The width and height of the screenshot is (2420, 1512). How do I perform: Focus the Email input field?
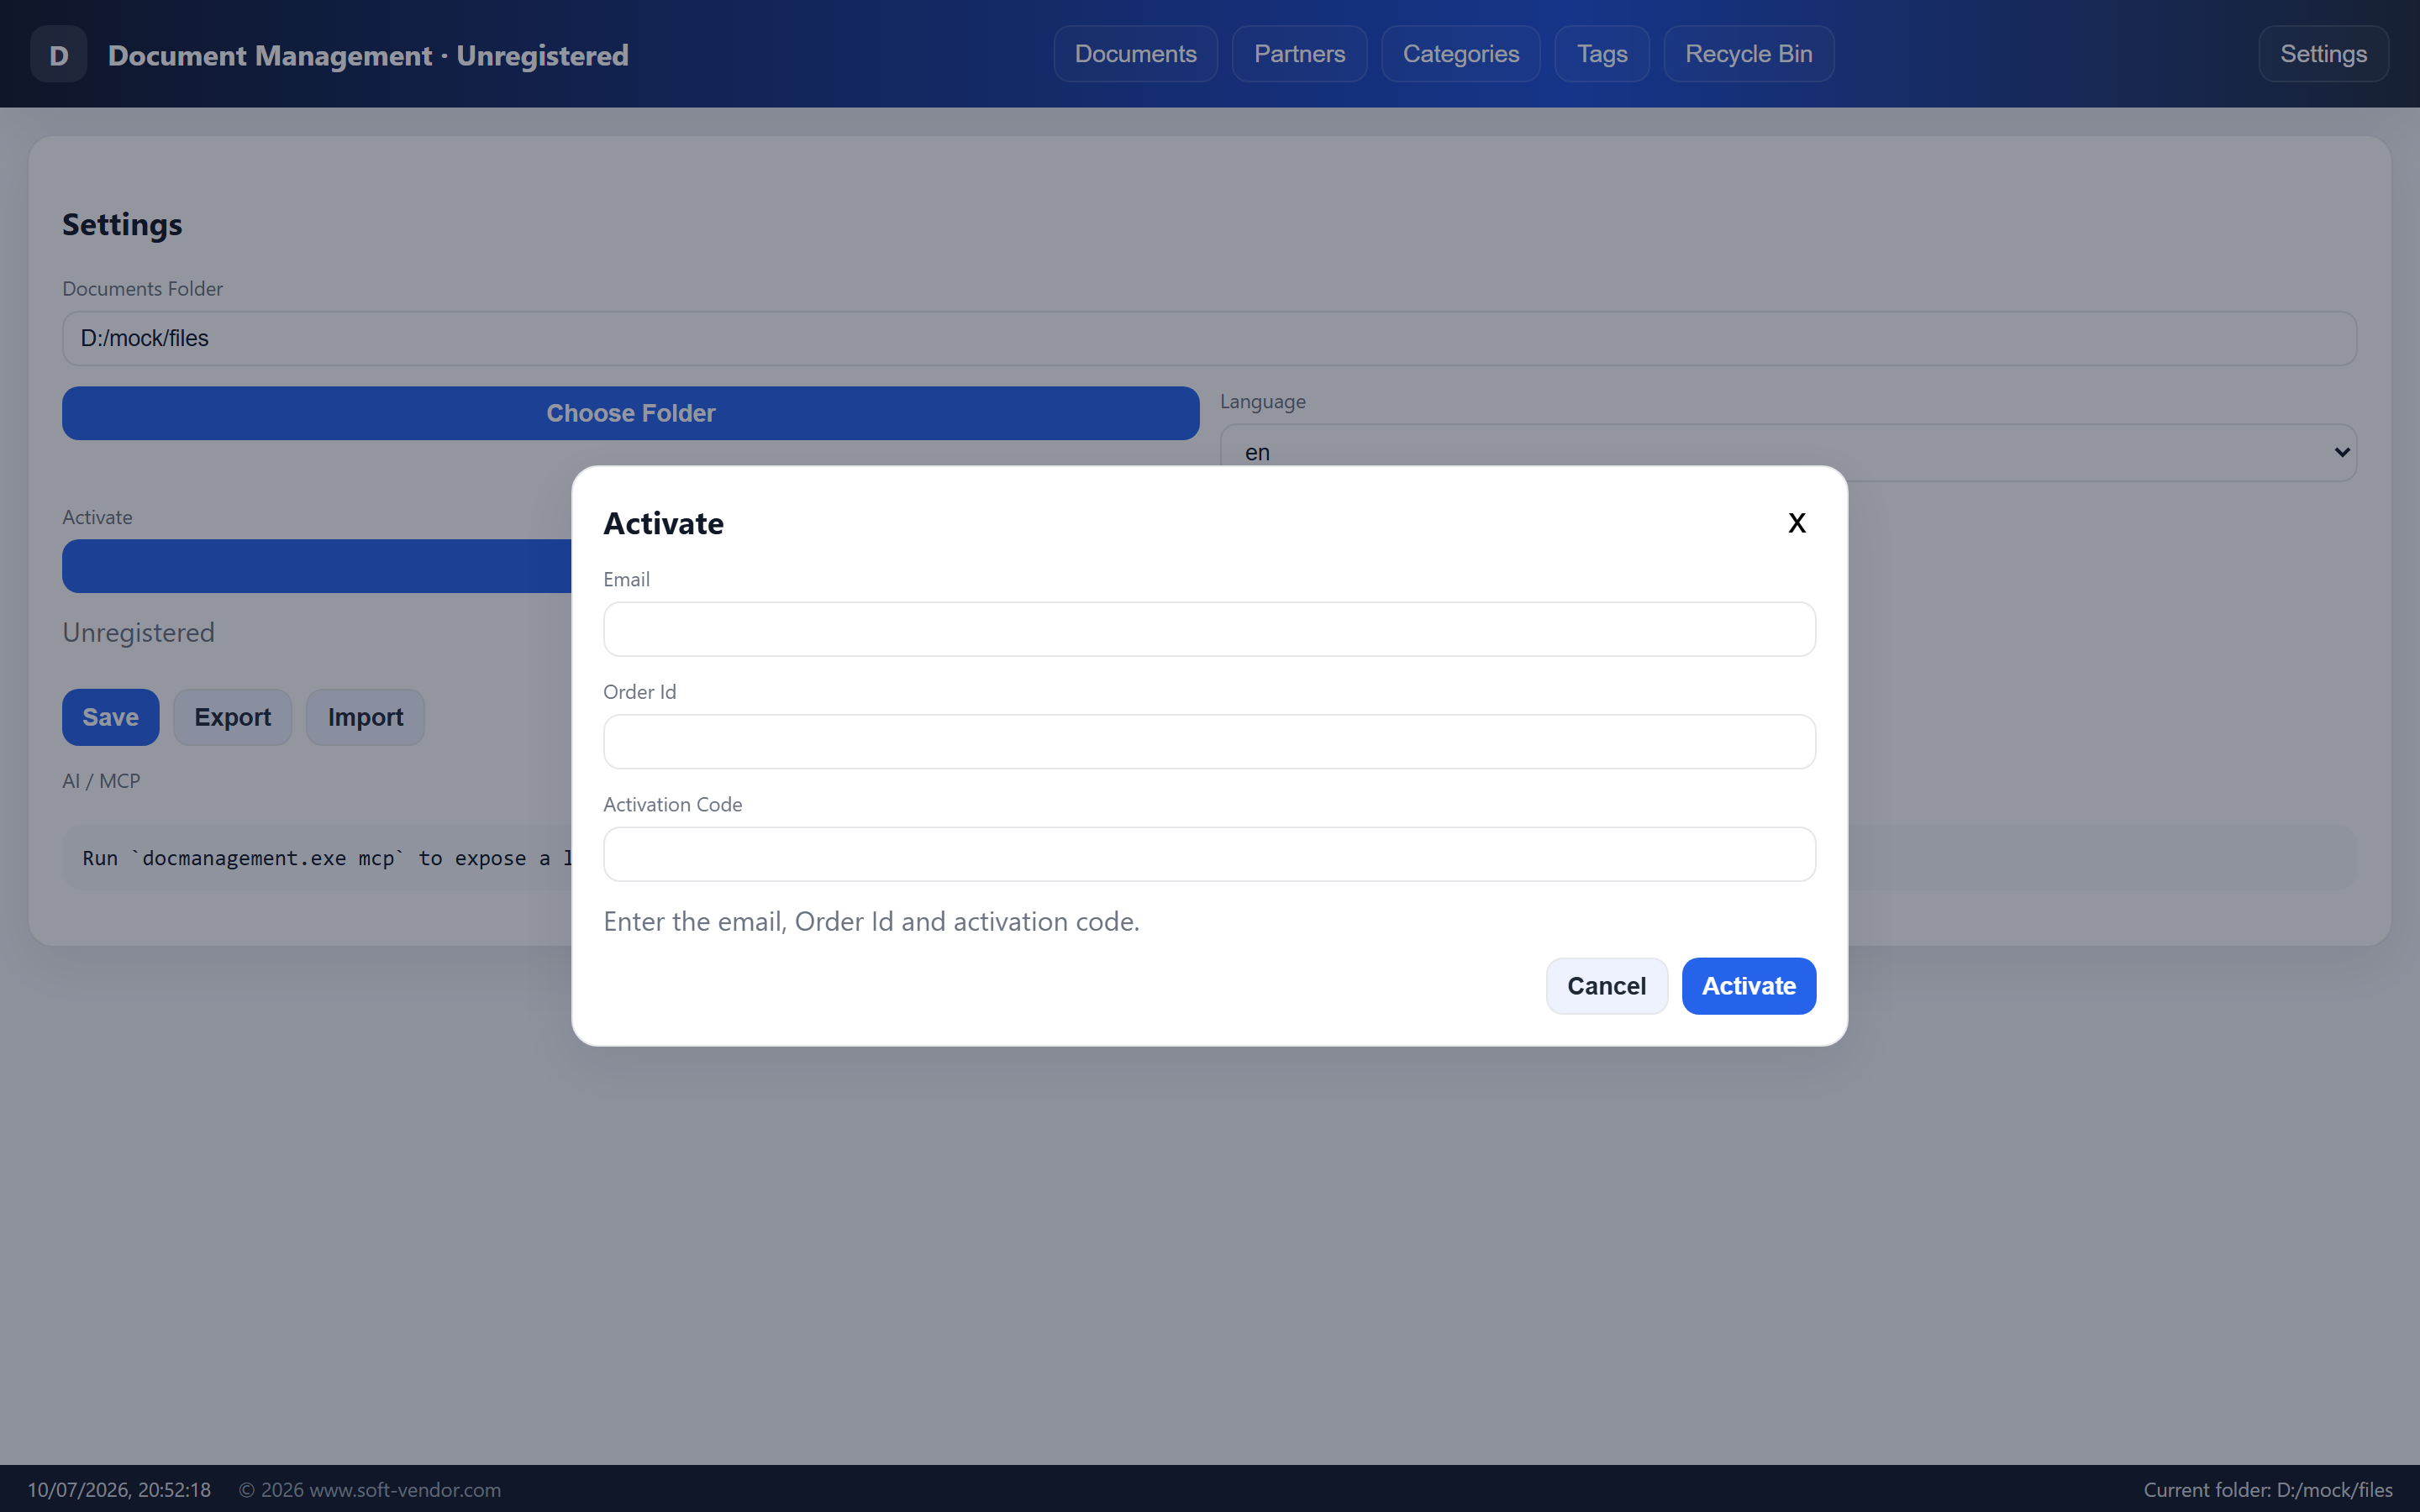[x=1209, y=629]
